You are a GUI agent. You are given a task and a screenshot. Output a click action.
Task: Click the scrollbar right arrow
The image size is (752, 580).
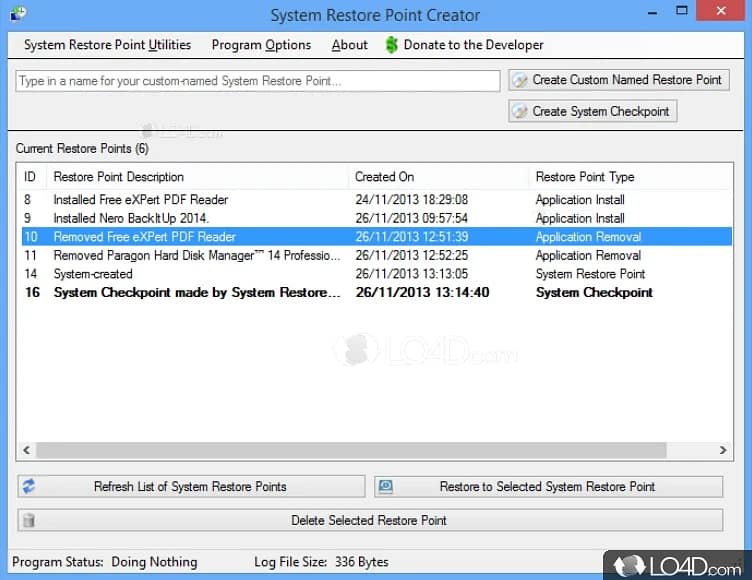[x=723, y=450]
